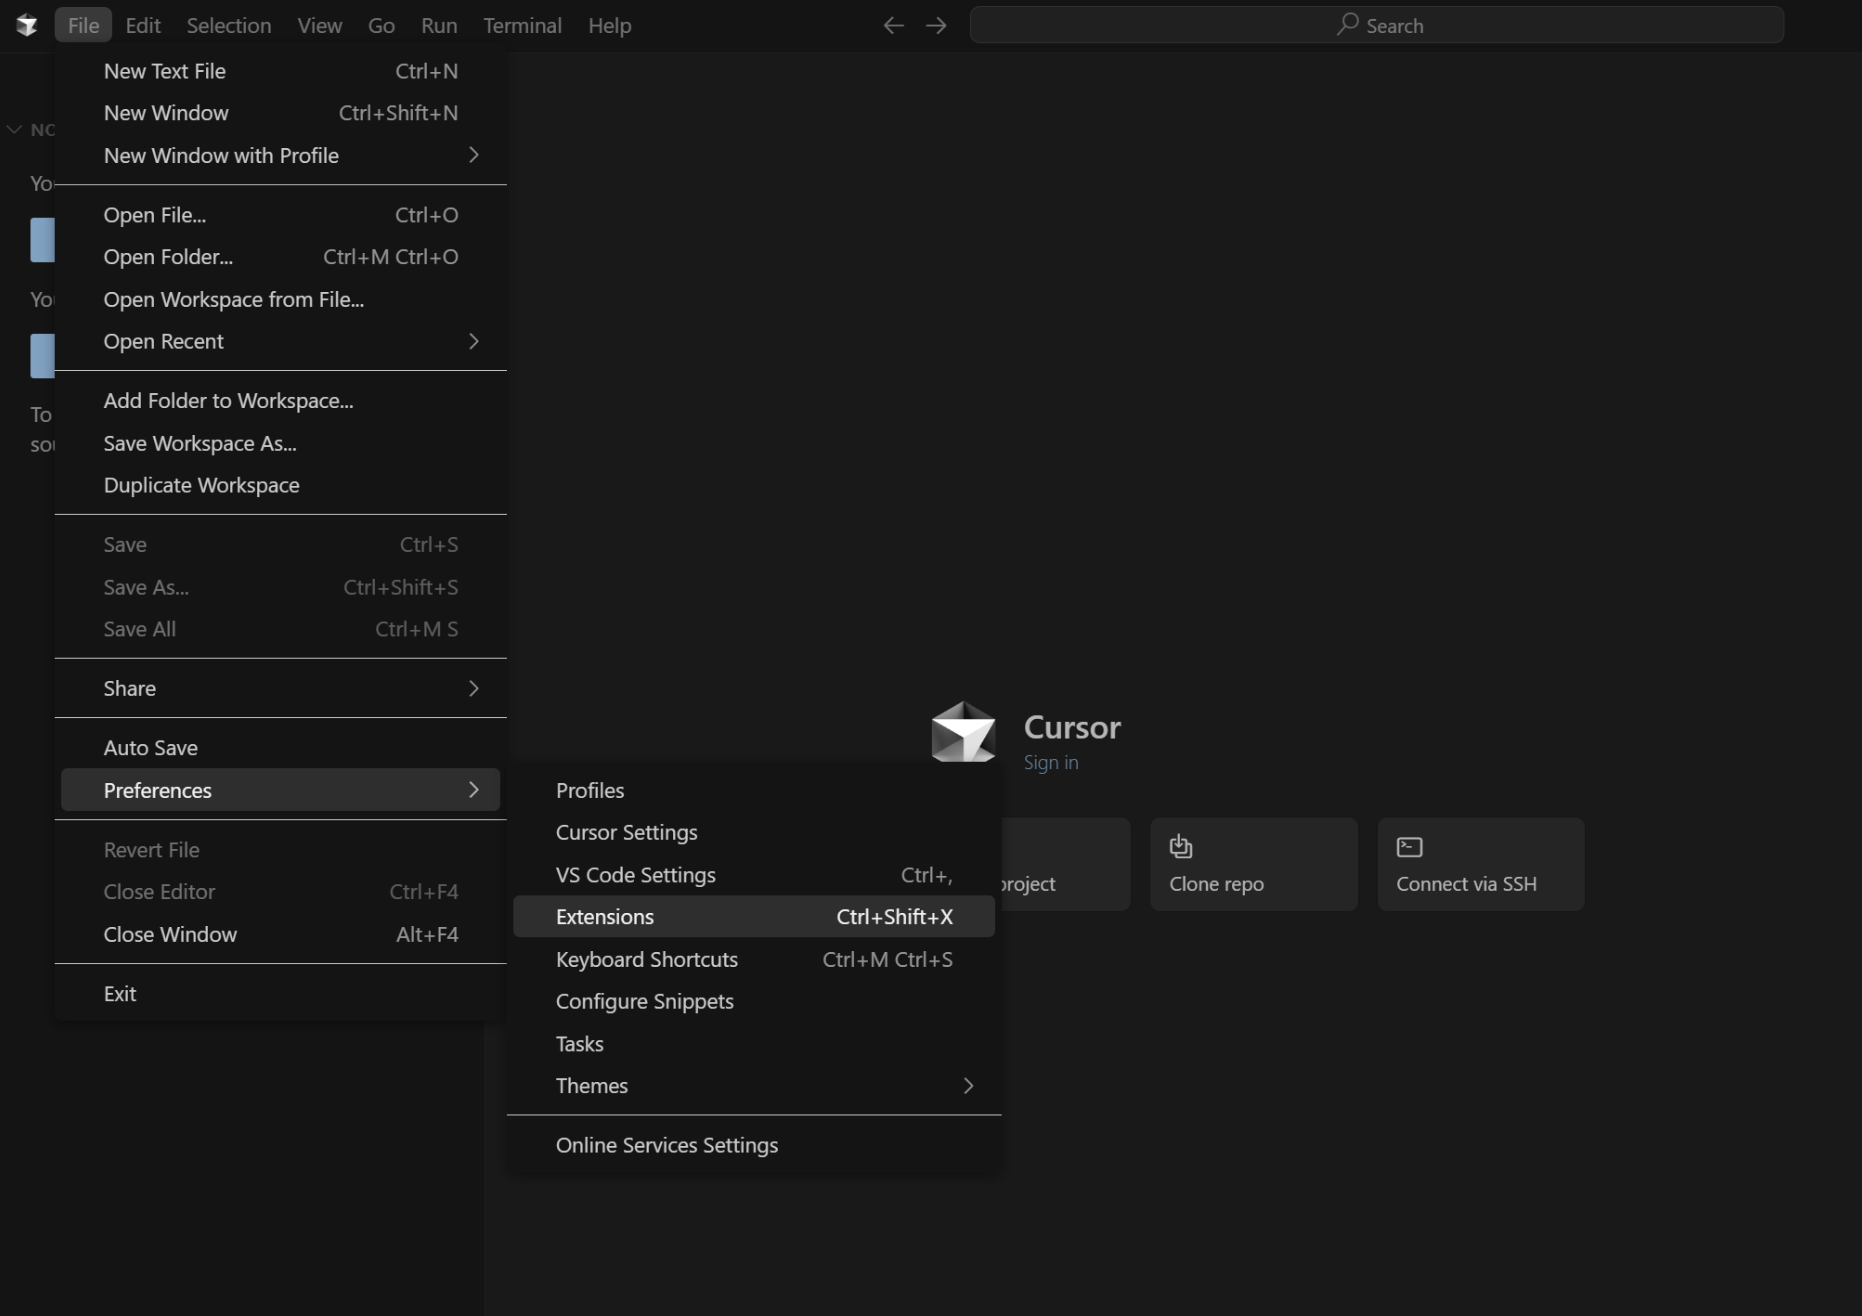Toggle Auto Save in File menu
The height and width of the screenshot is (1316, 1862).
pos(280,748)
